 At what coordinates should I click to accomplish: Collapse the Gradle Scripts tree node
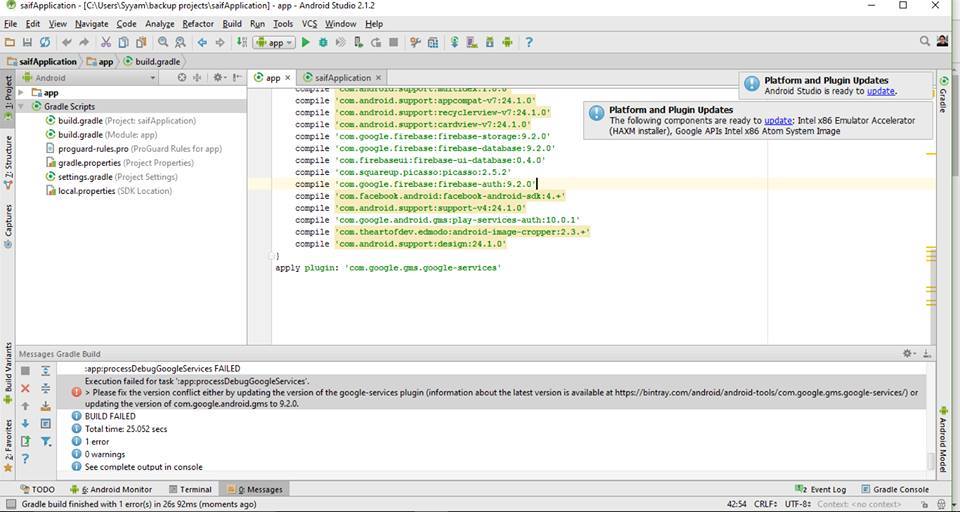(21, 107)
